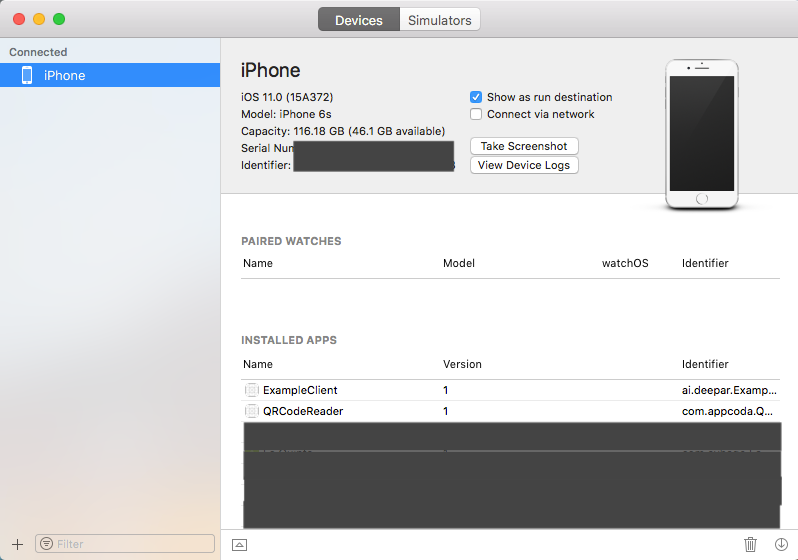The image size is (798, 560).
Task: Select the Devices tab
Action: 359,20
